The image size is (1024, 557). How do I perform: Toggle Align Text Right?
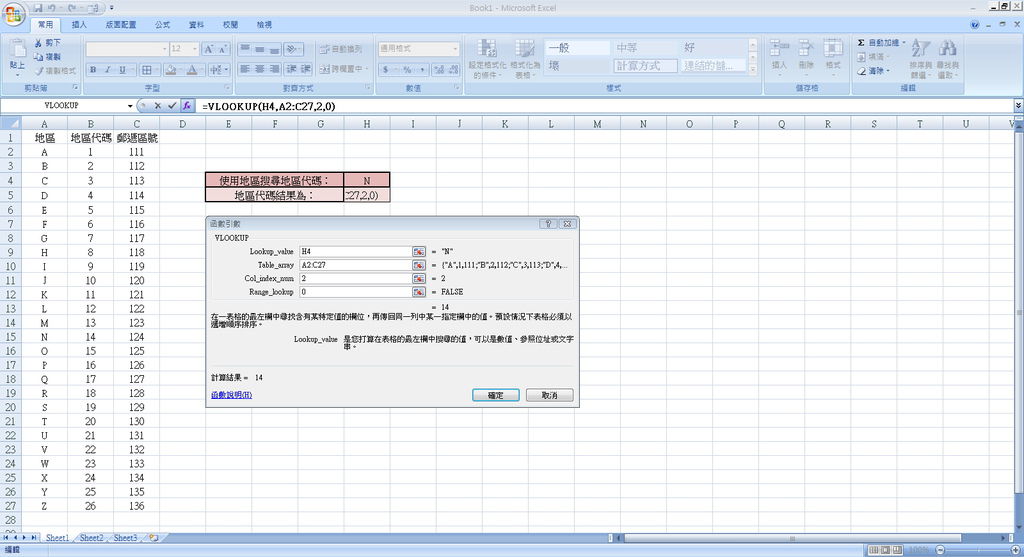(274, 69)
